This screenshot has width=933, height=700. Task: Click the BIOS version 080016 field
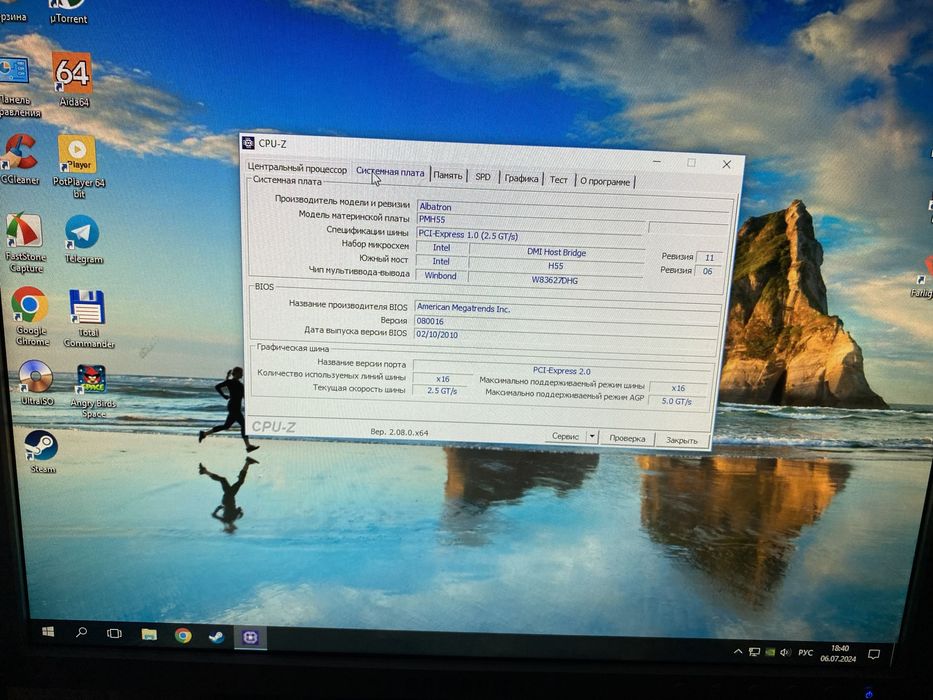click(x=566, y=322)
